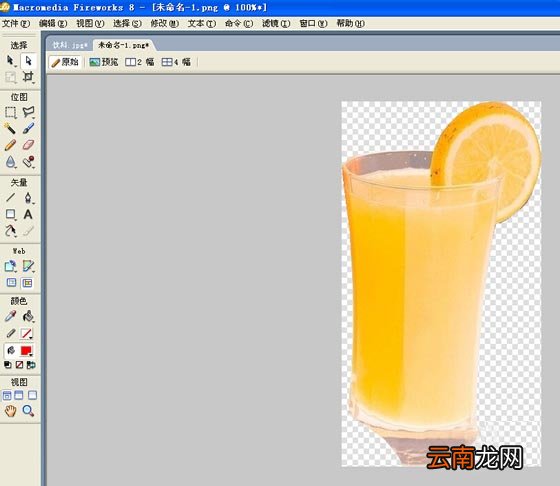The height and width of the screenshot is (486, 560).
Task: Select the Knife tool
Action: pos(28,231)
